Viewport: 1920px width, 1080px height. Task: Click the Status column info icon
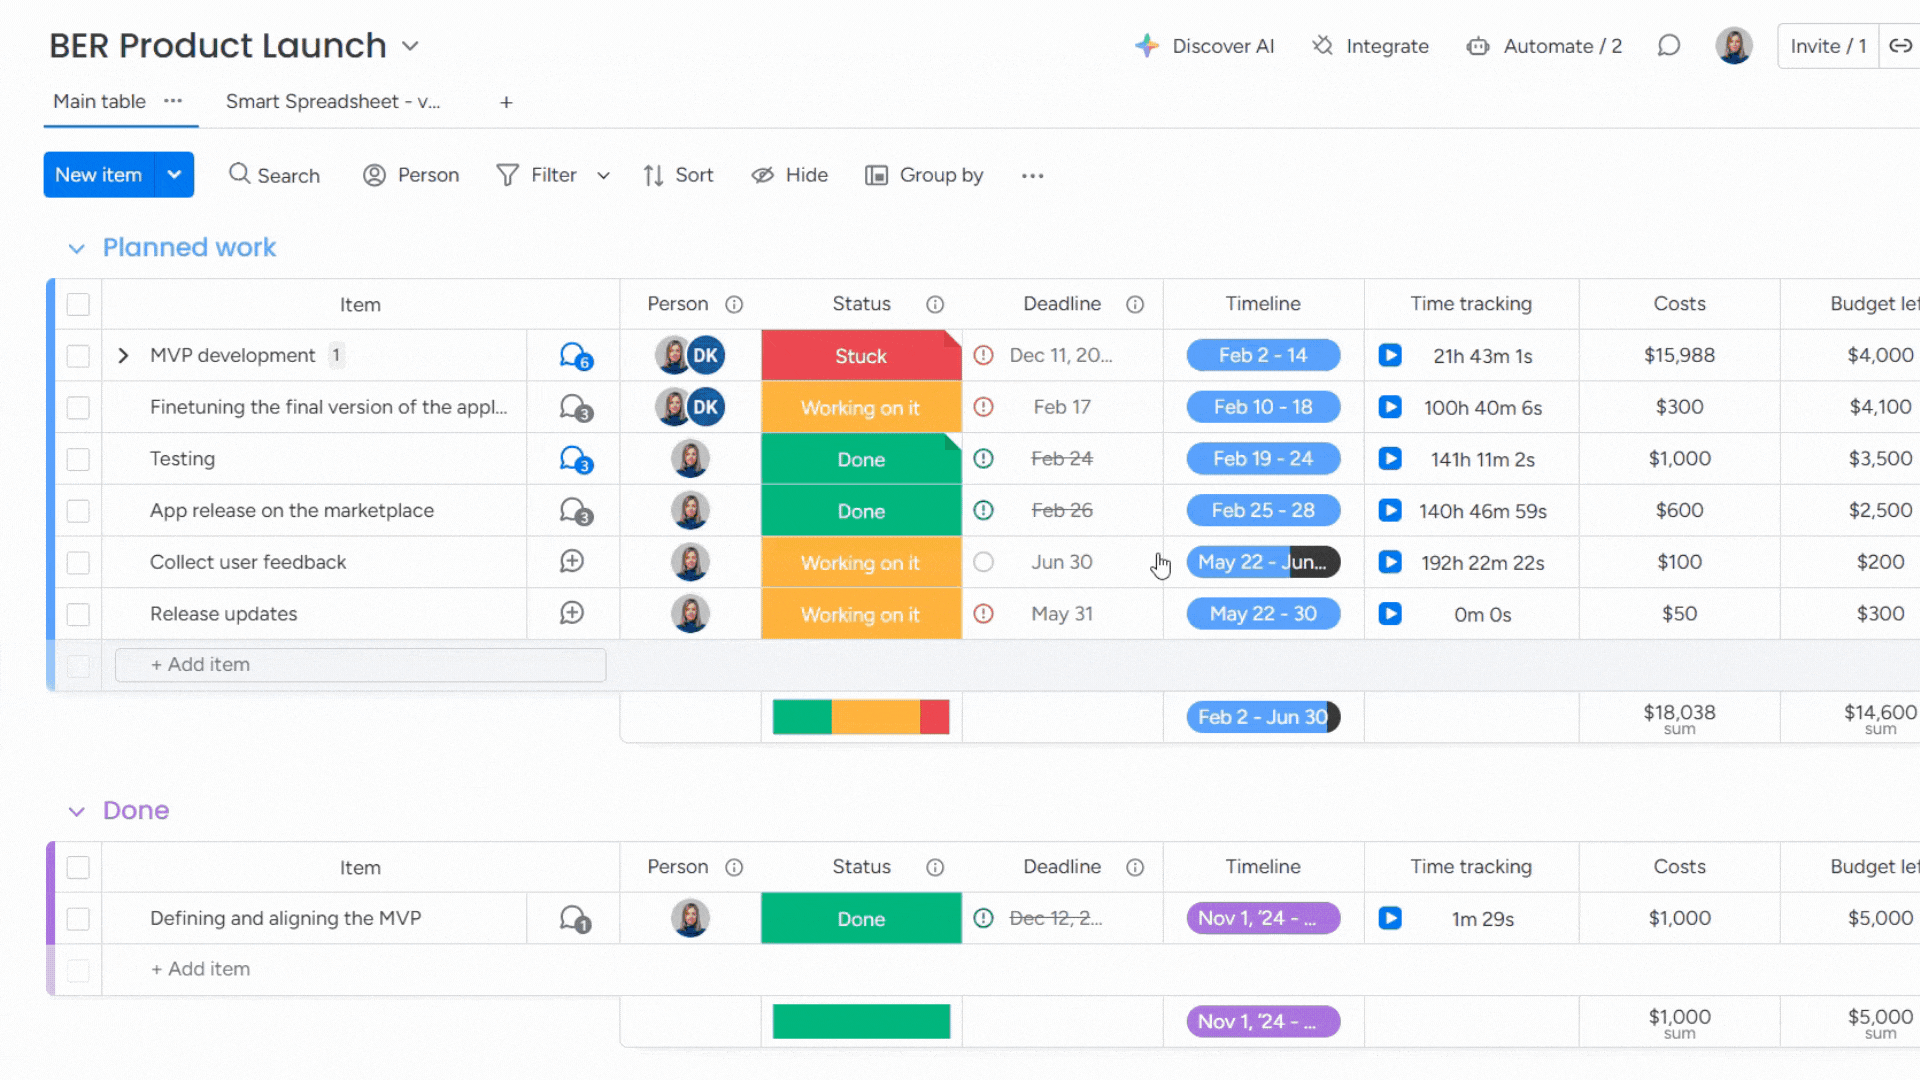tap(935, 305)
